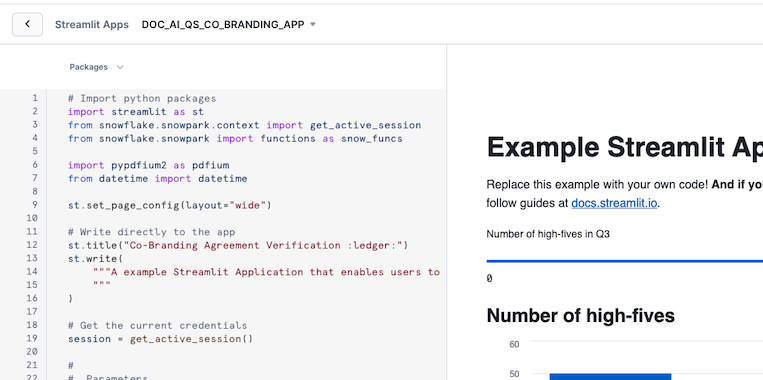This screenshot has height=380, width=763.
Task: Click the 'functions as snow_funcs' import line
Action: [235, 138]
